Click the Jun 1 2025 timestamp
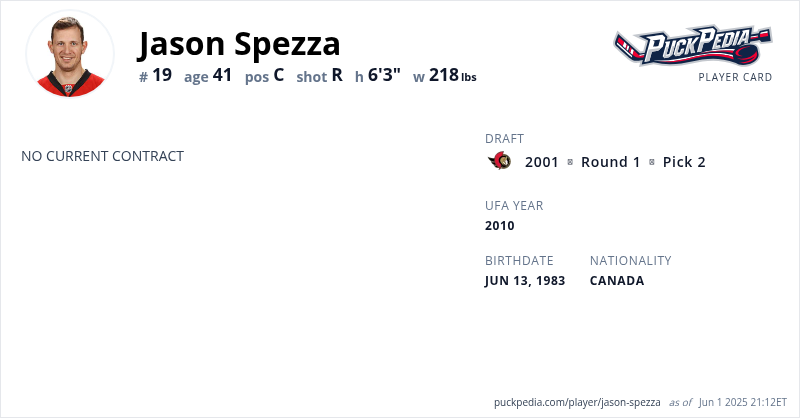The image size is (800, 418). click(742, 402)
